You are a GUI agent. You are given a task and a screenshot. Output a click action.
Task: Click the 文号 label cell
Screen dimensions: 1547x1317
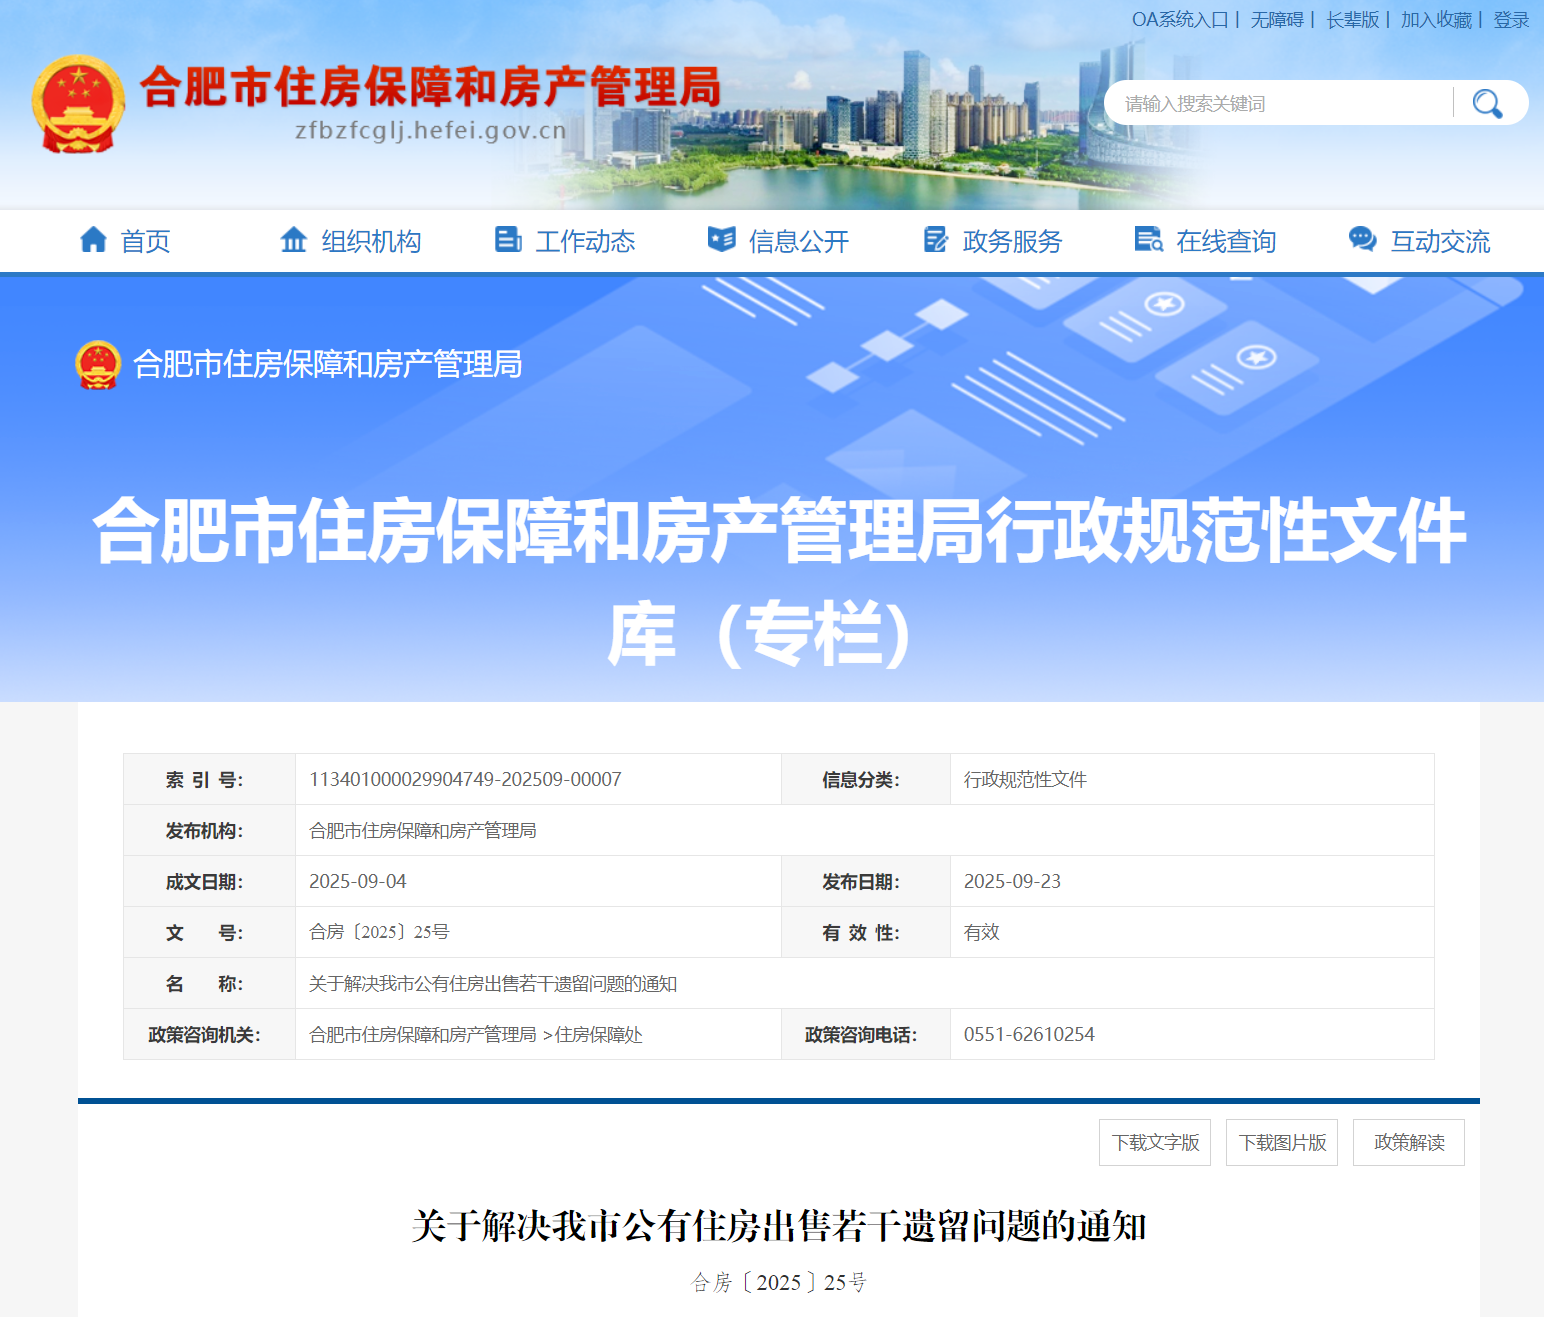pos(209,932)
